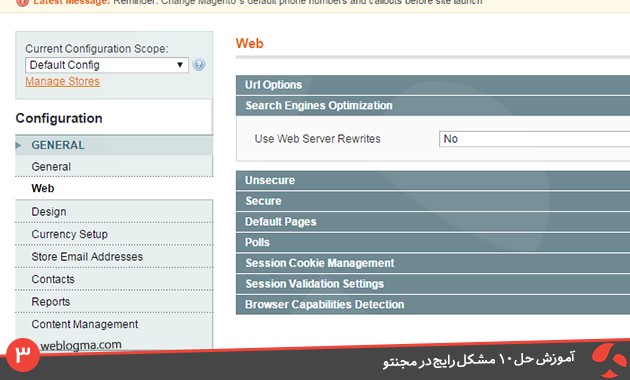Open Content Management settings
Viewport: 630px width, 380px height.
click(x=114, y=324)
